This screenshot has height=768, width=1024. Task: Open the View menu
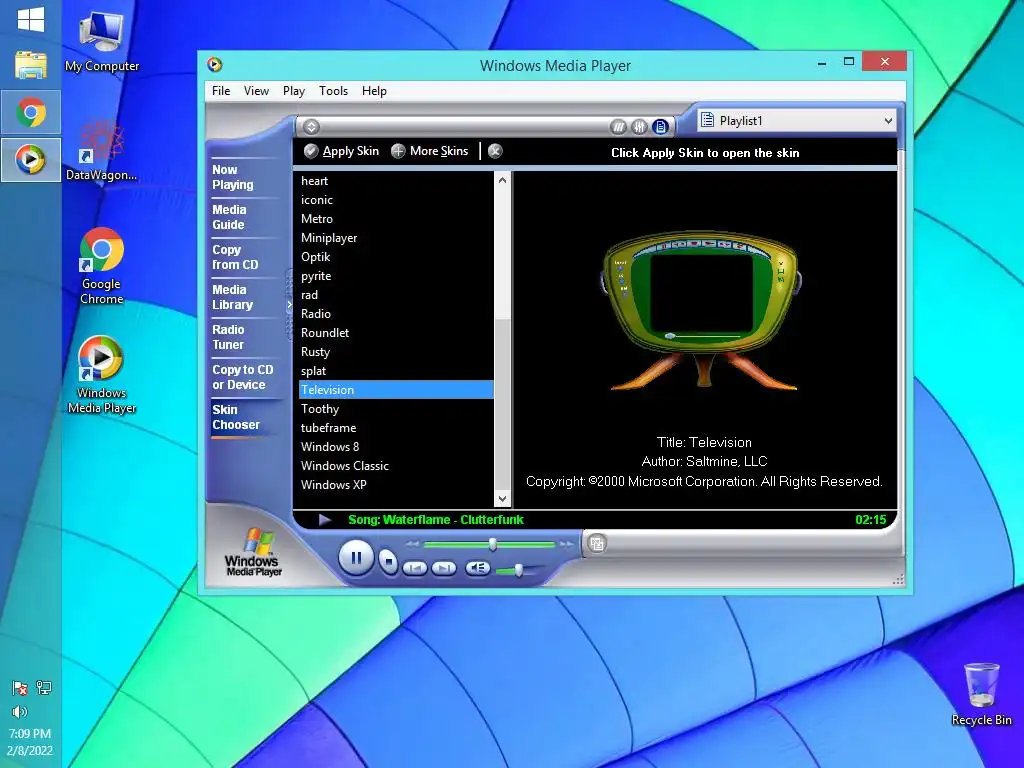coord(256,91)
